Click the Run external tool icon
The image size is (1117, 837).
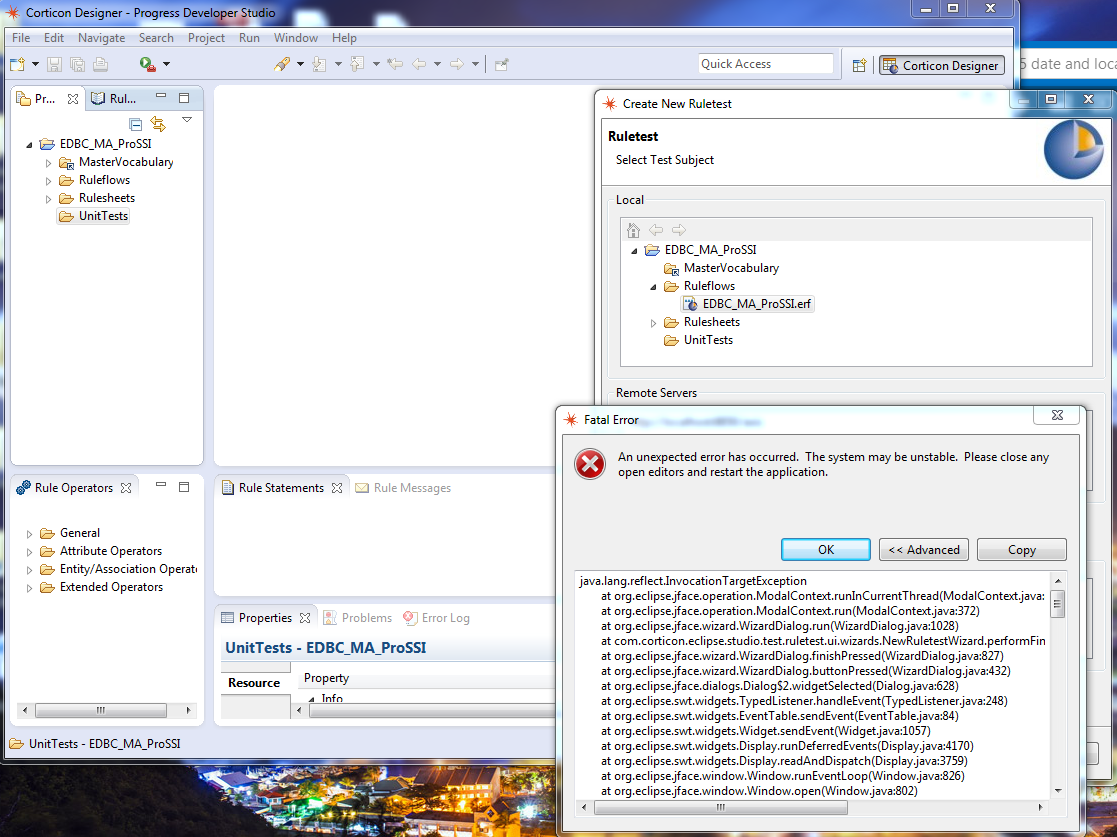pyautogui.click(x=147, y=64)
